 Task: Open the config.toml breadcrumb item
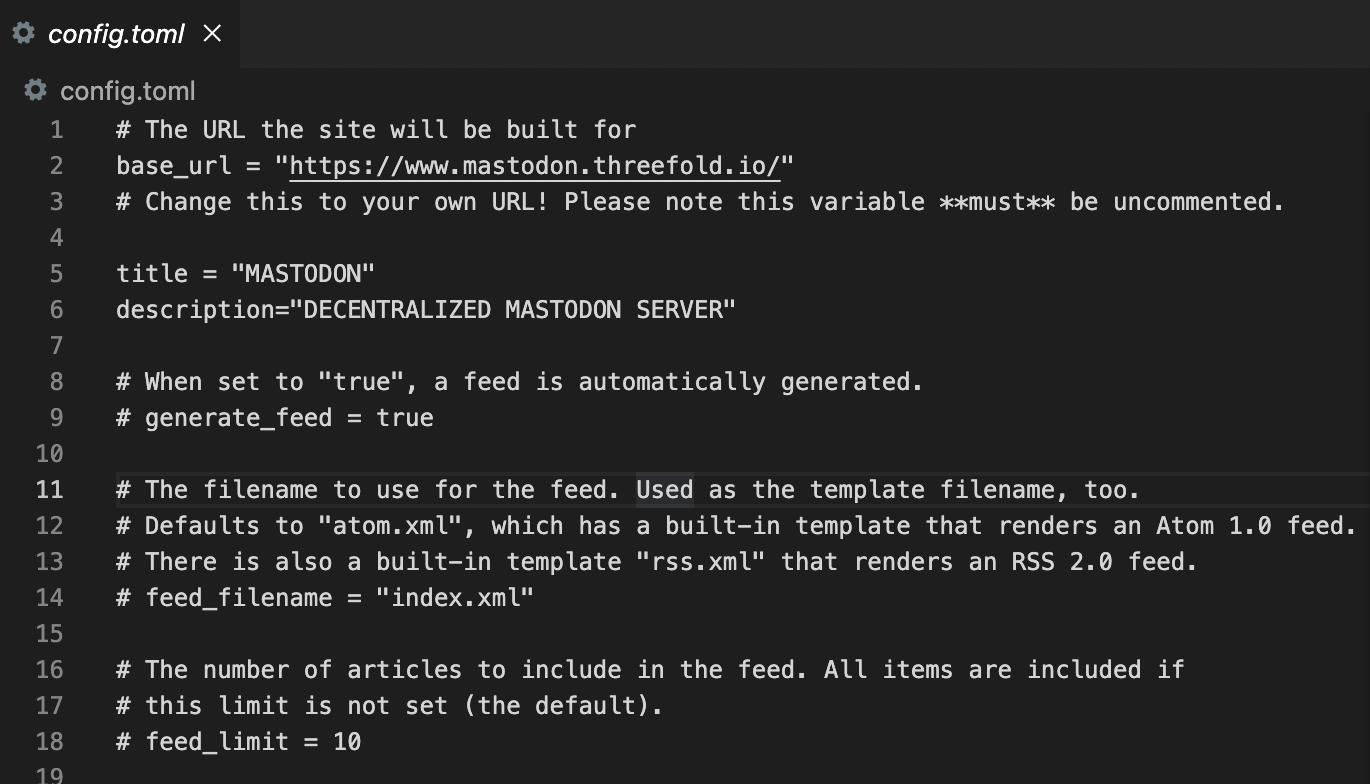[127, 91]
